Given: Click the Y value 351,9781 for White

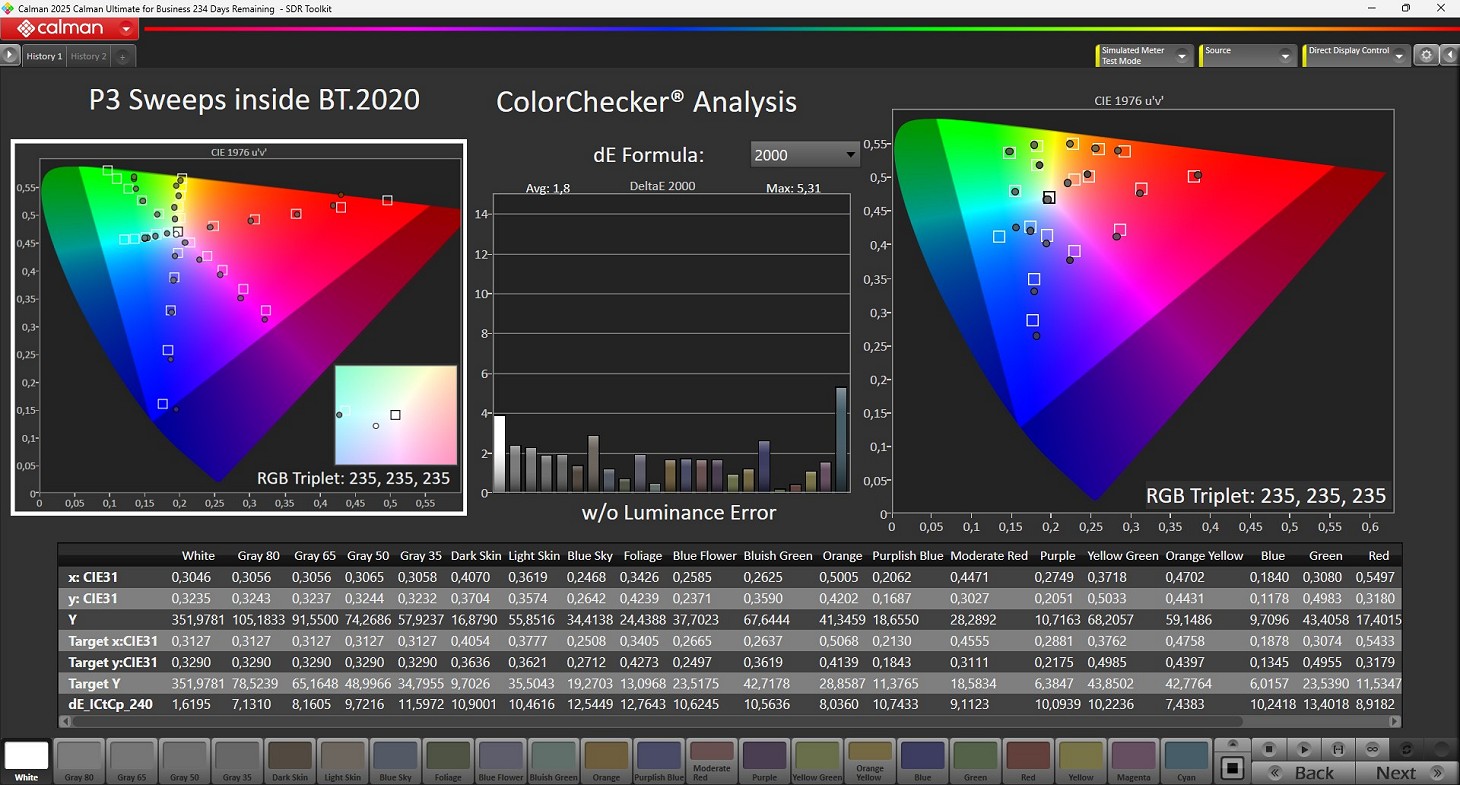Looking at the screenshot, I should pos(199,620).
